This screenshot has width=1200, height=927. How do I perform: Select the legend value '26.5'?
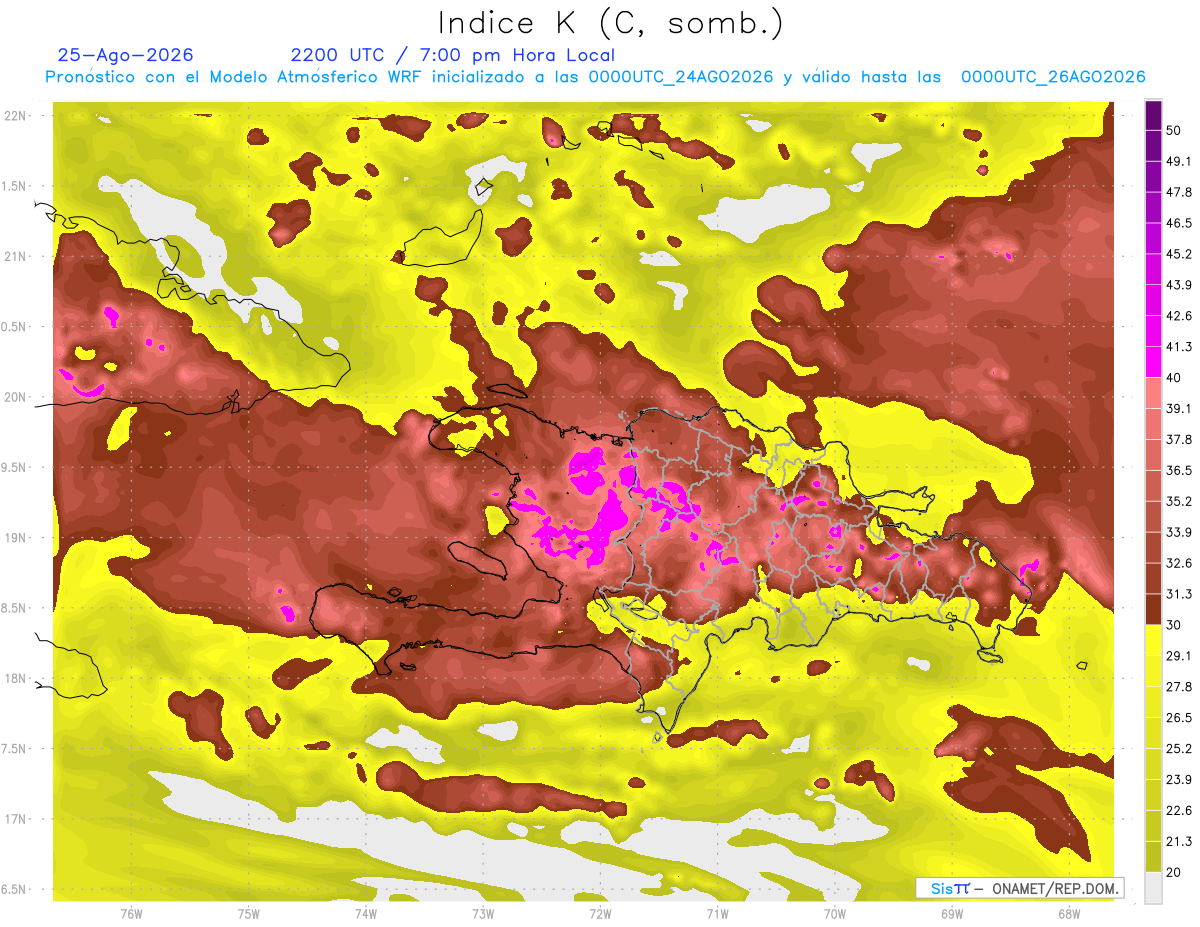tap(1179, 718)
